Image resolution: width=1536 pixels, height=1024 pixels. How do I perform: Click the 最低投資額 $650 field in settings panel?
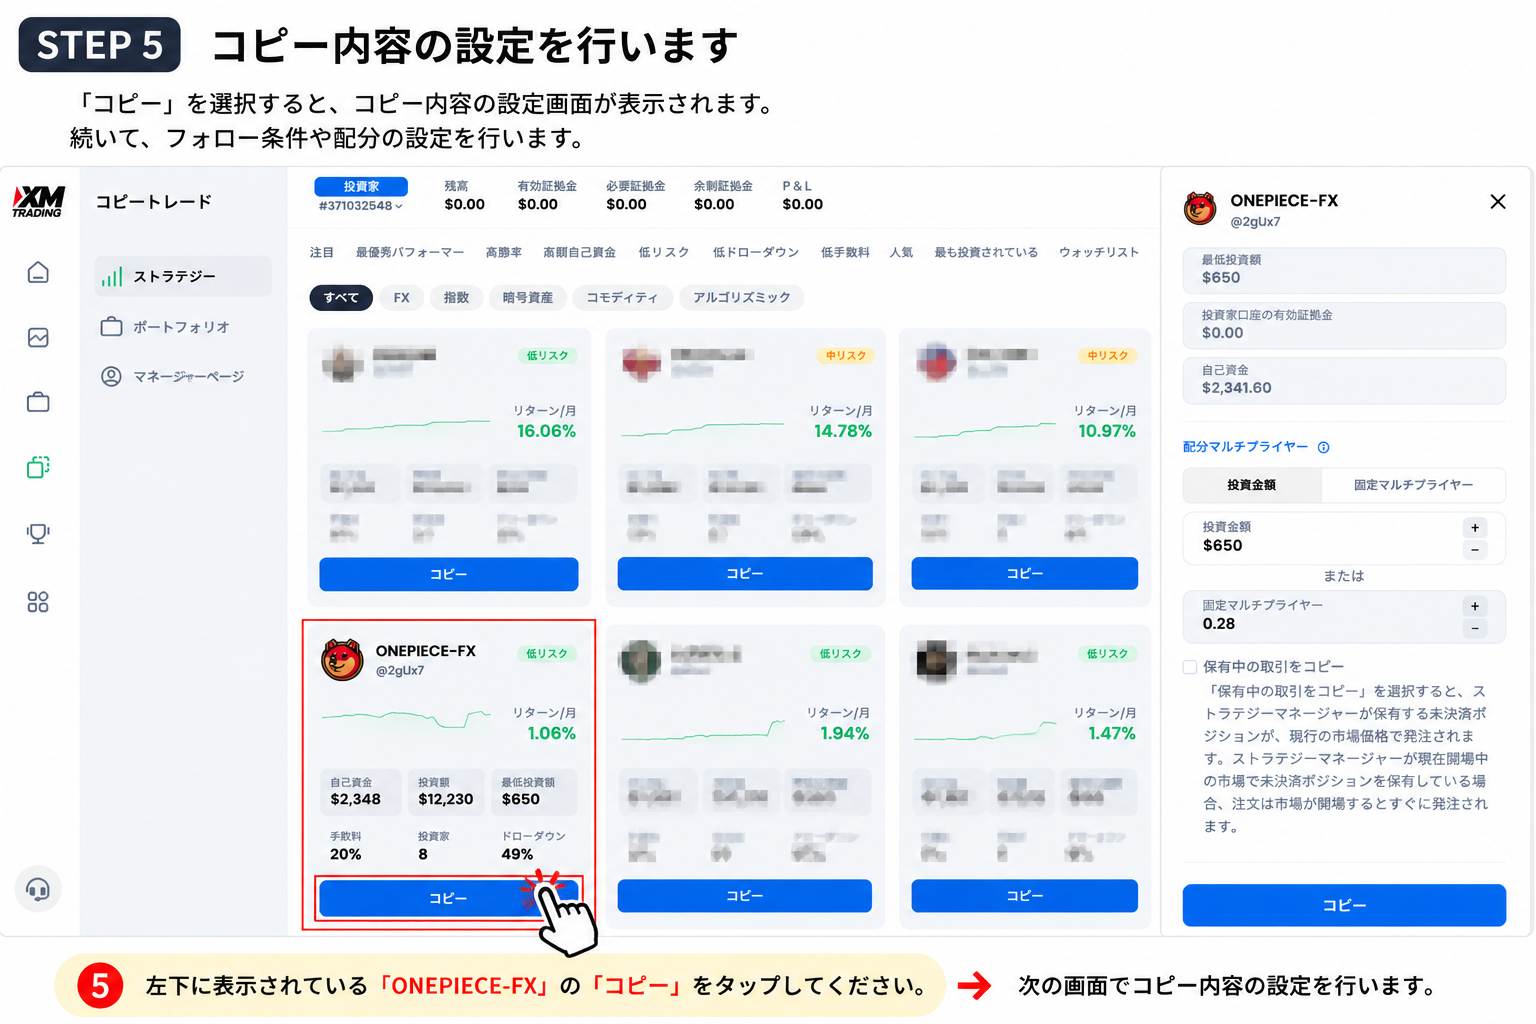(x=1344, y=270)
